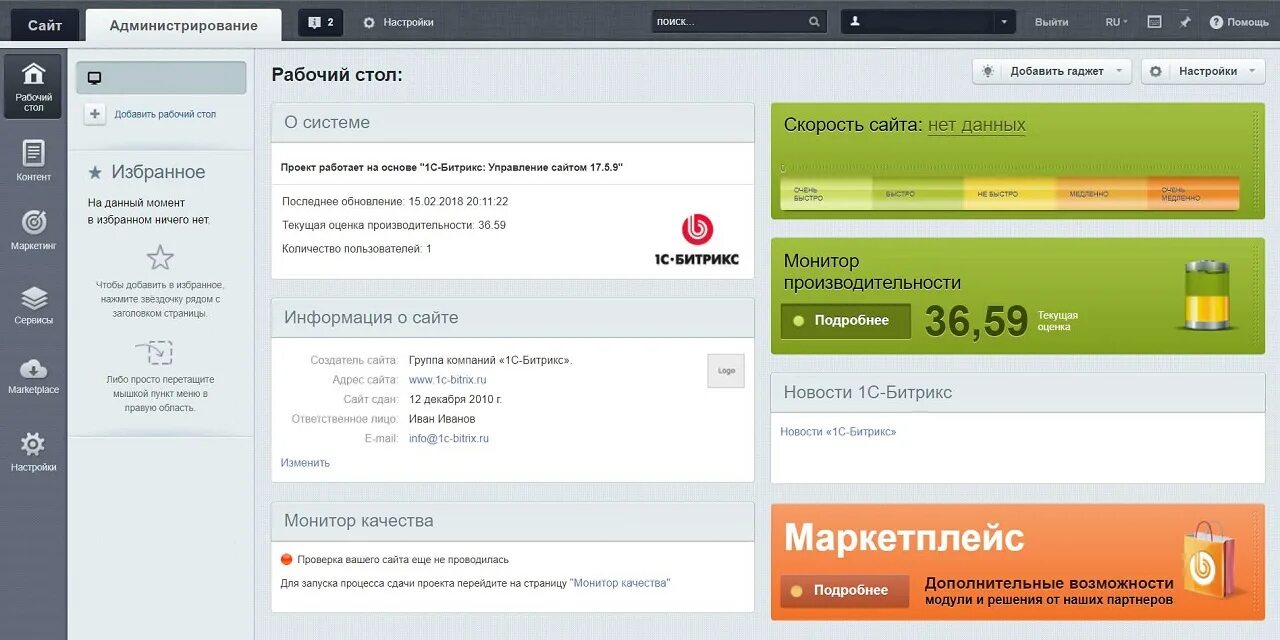
Task: Click the 1С-Битрикс logo
Action: (x=697, y=241)
